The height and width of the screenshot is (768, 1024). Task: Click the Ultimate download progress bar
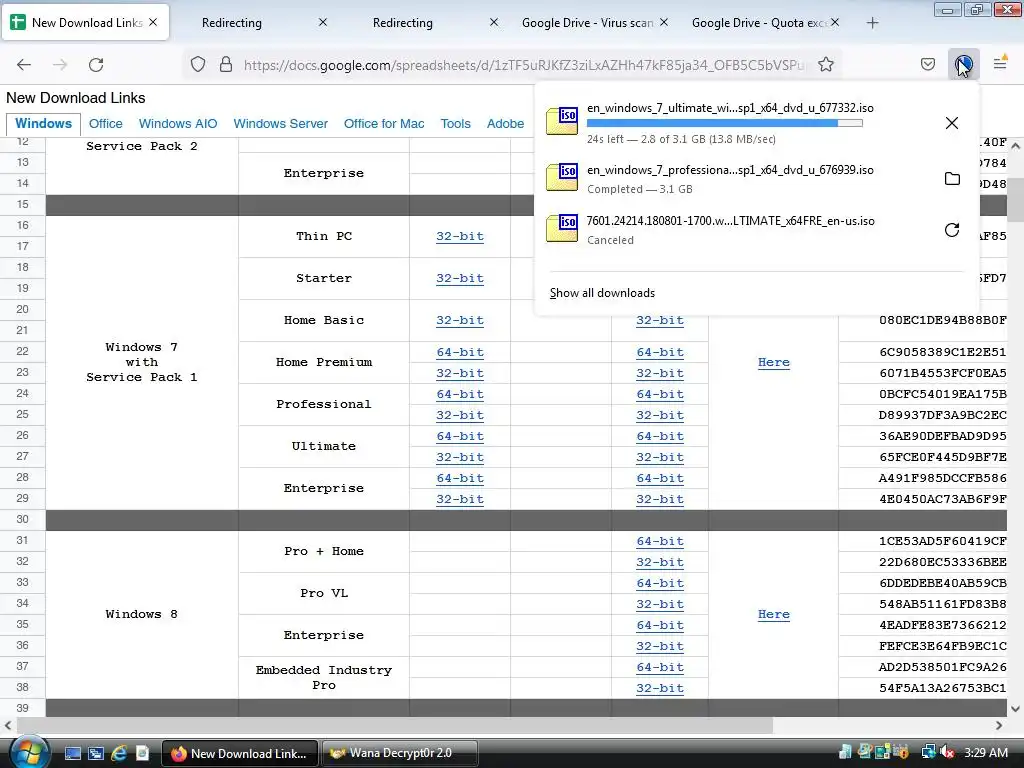724,123
